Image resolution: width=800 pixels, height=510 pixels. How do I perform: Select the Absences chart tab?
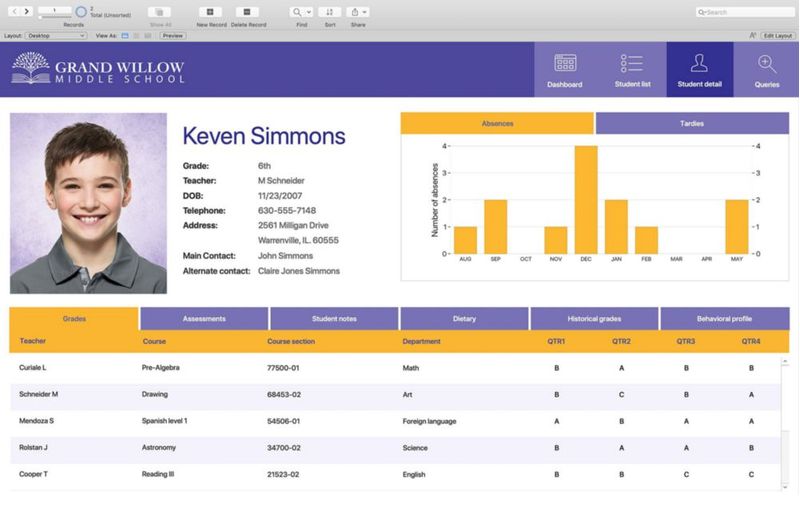pyautogui.click(x=497, y=123)
